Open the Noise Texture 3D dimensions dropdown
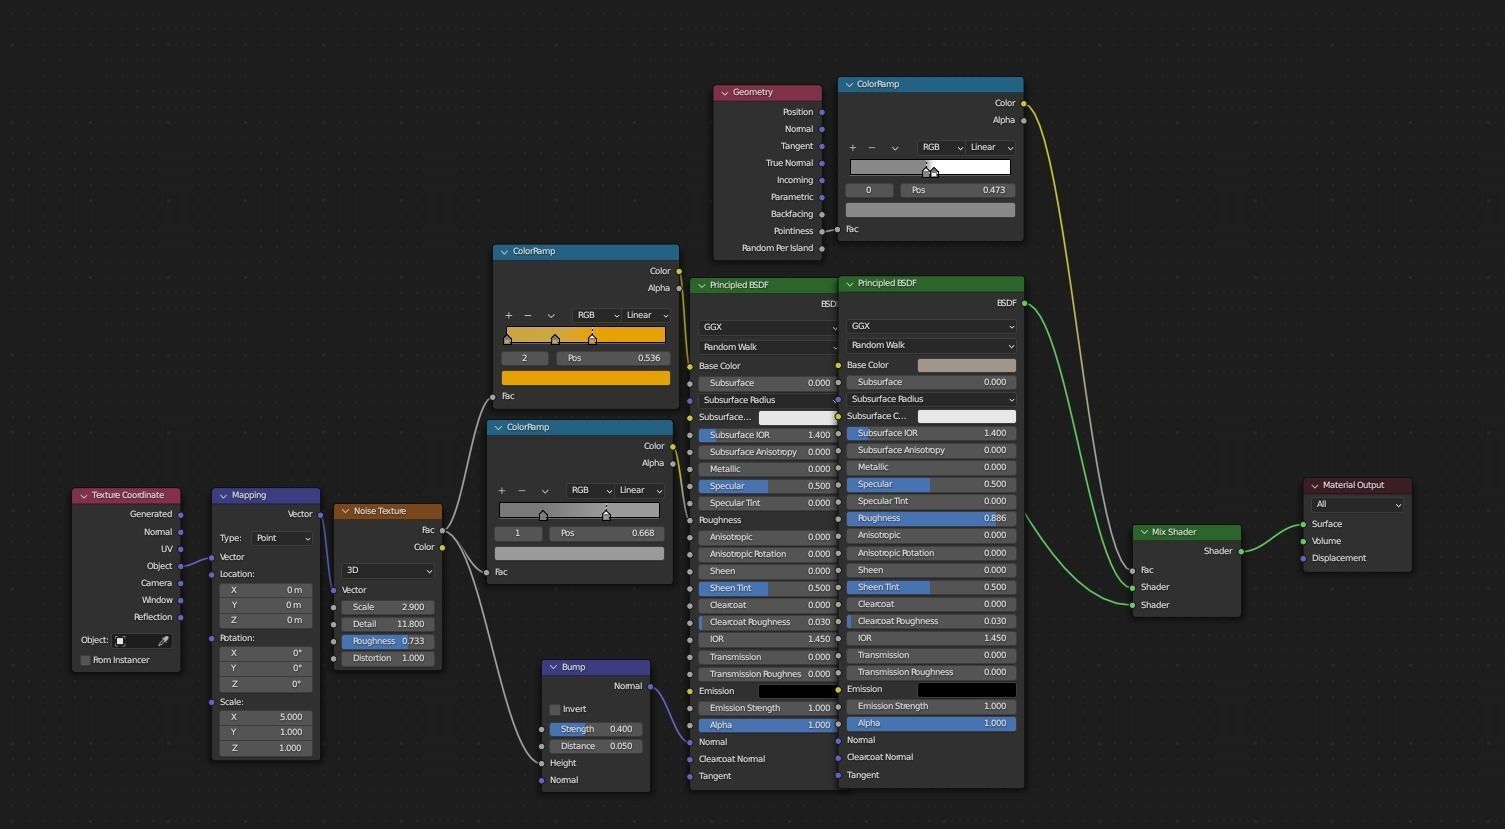 [x=388, y=571]
